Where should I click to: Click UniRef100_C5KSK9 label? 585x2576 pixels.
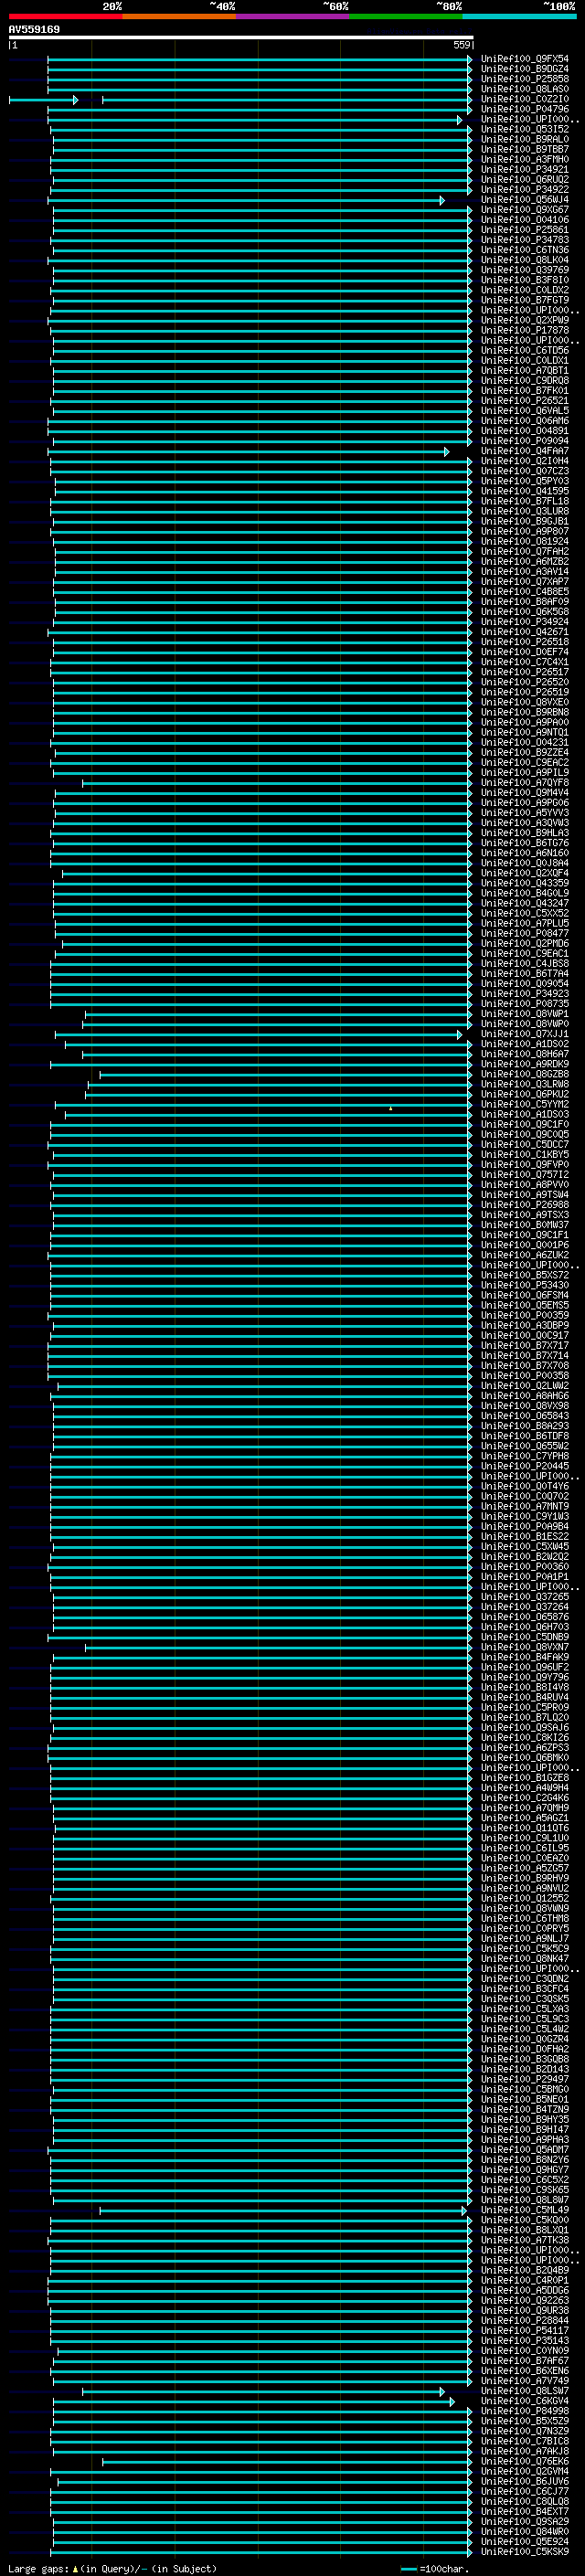[525, 2552]
